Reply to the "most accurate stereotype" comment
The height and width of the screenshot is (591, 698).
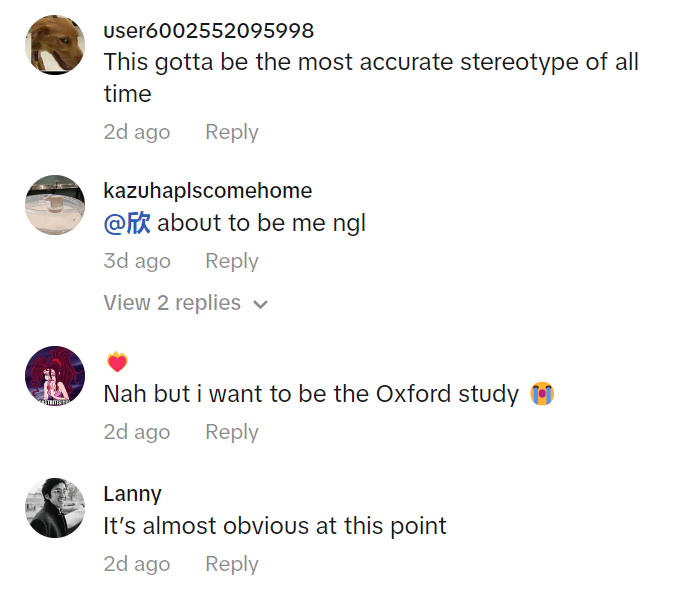tap(231, 132)
